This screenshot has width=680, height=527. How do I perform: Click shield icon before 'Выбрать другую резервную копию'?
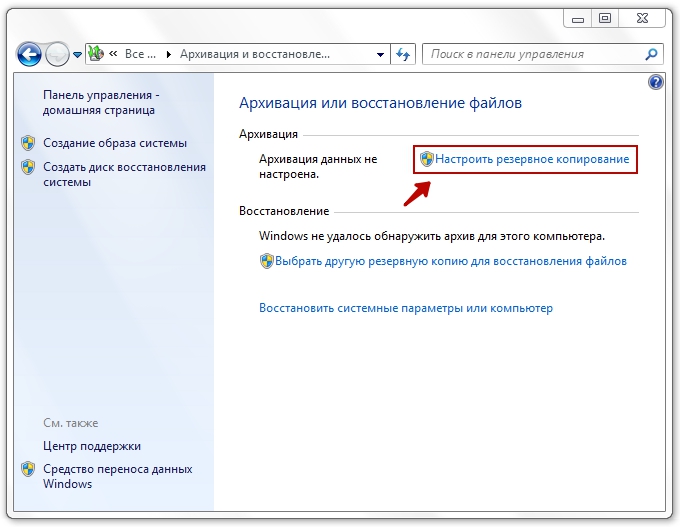267,261
